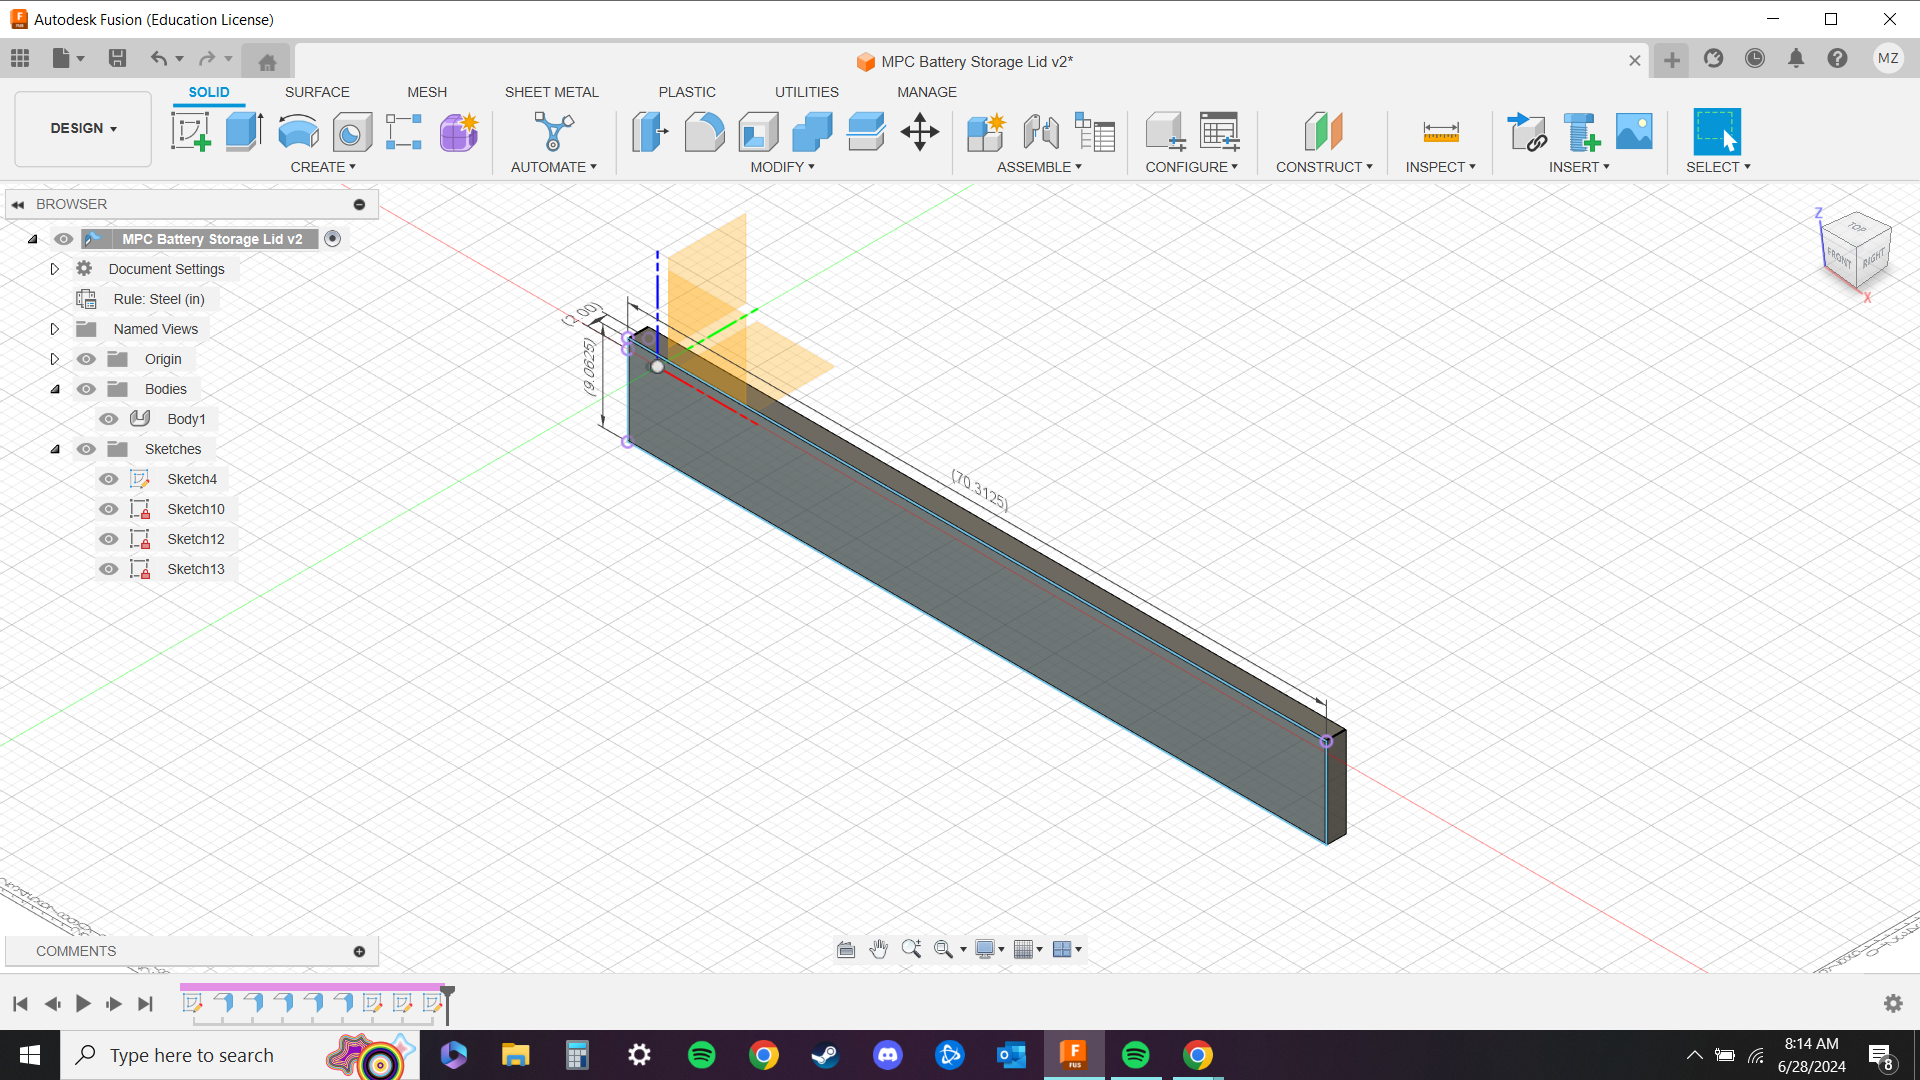
Task: Toggle Sketch13 visibility eye
Action: [x=109, y=569]
